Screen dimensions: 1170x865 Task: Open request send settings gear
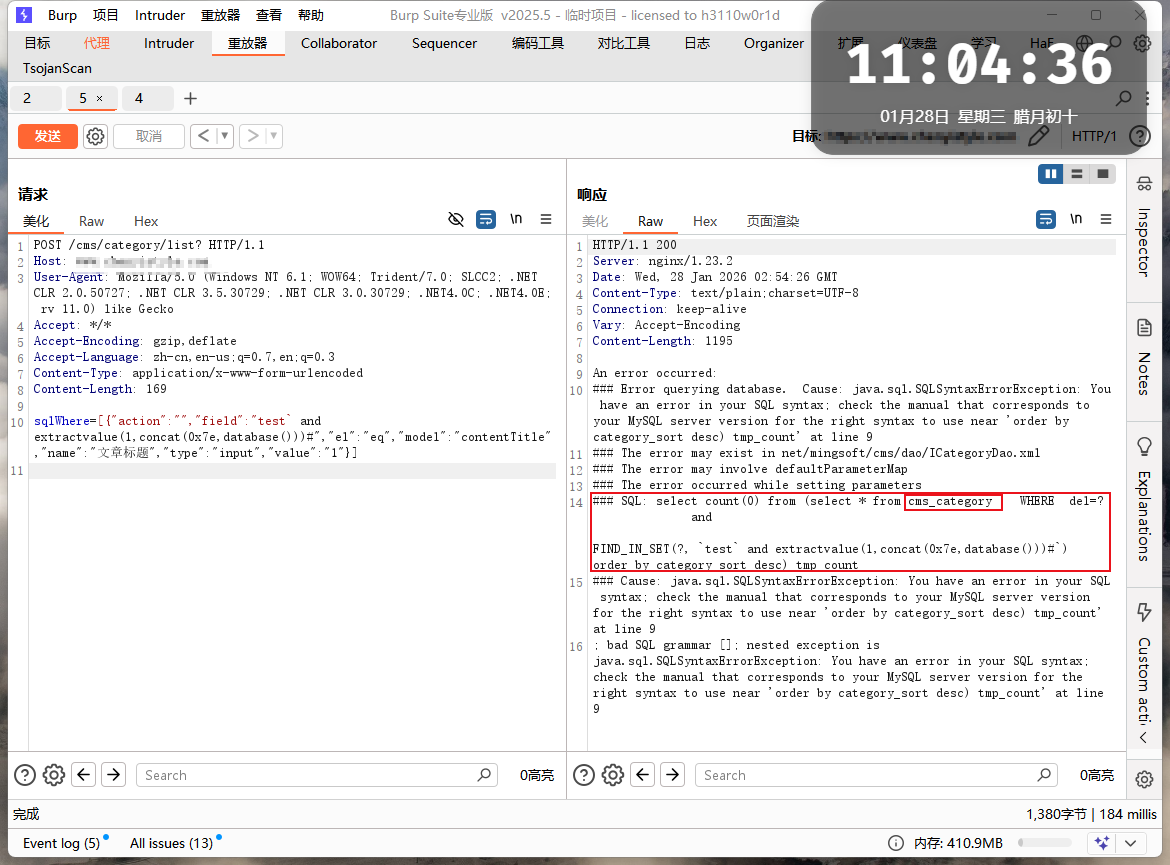coord(96,137)
